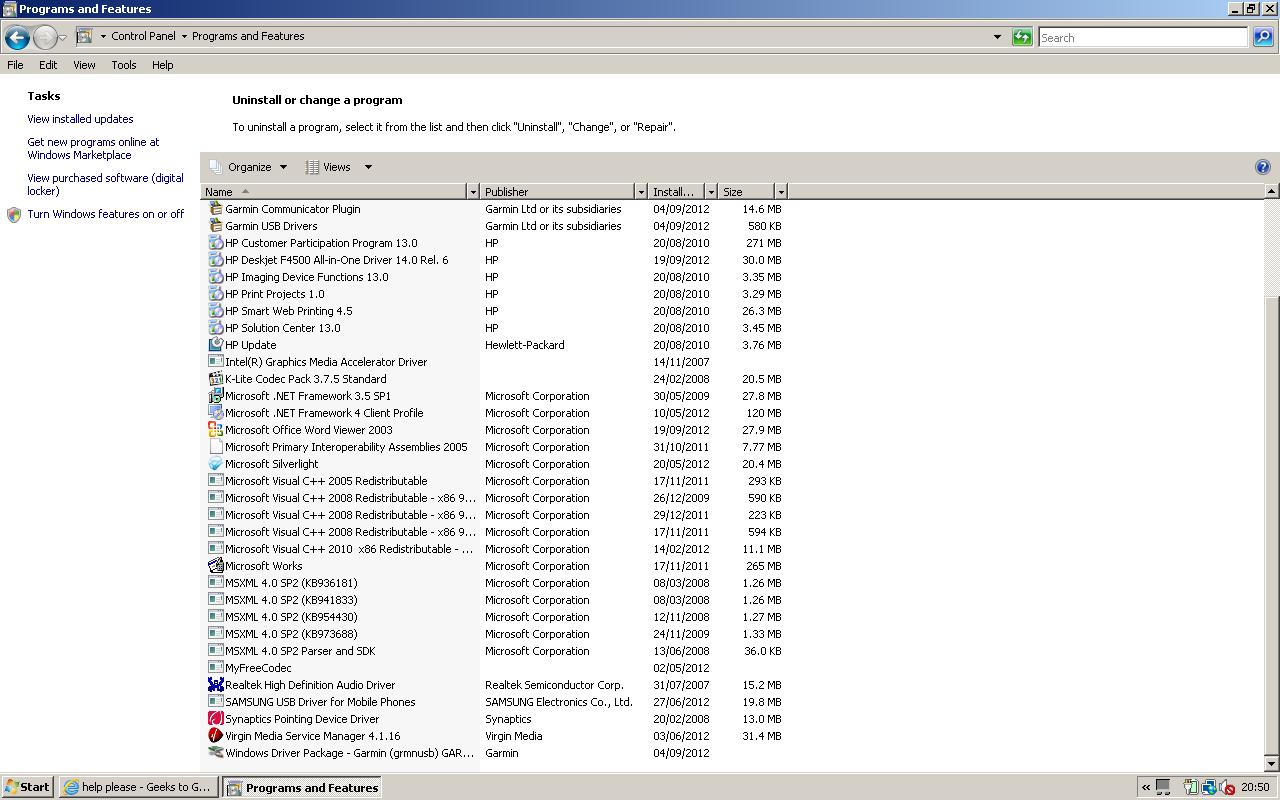Show hidden system tray icons
The height and width of the screenshot is (800, 1280).
point(1146,788)
